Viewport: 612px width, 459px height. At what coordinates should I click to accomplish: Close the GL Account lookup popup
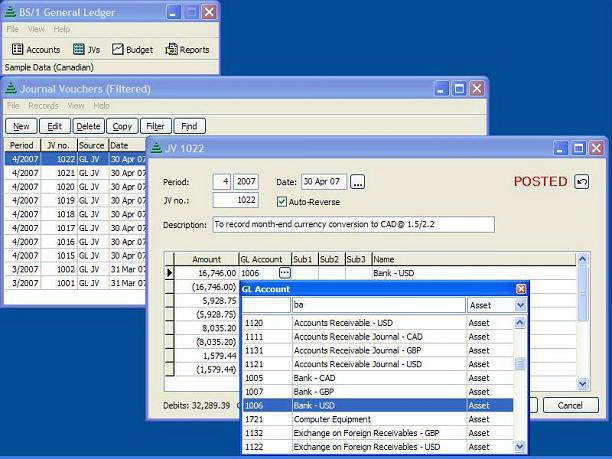pos(520,289)
